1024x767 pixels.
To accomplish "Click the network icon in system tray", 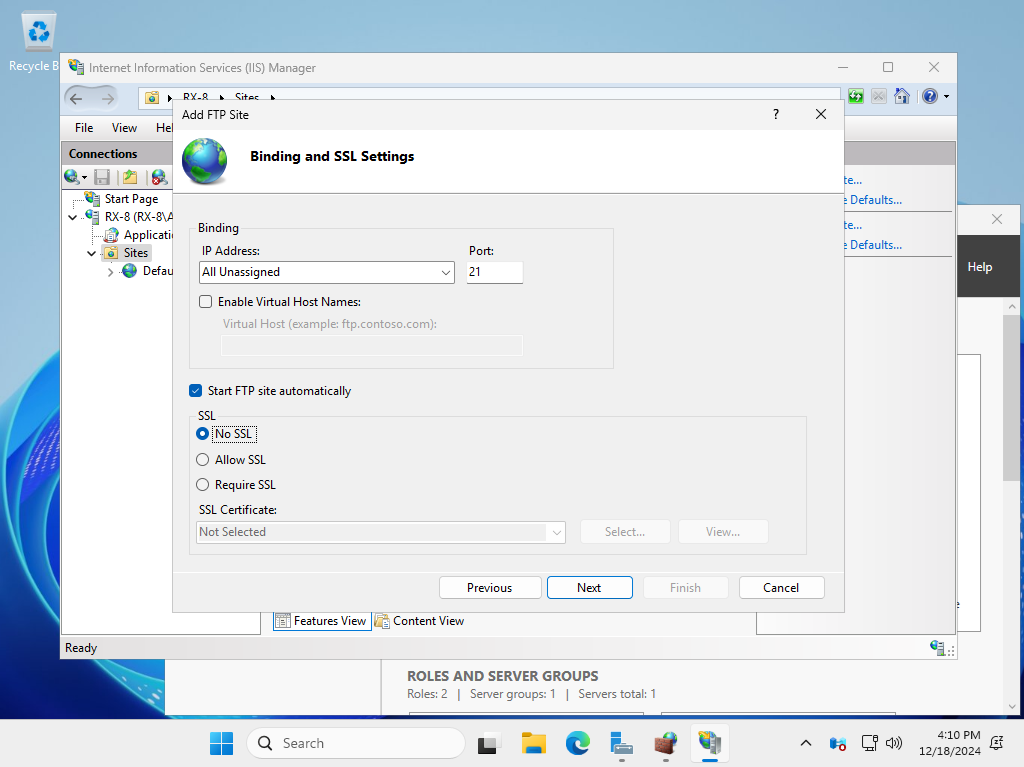I will click(869, 743).
